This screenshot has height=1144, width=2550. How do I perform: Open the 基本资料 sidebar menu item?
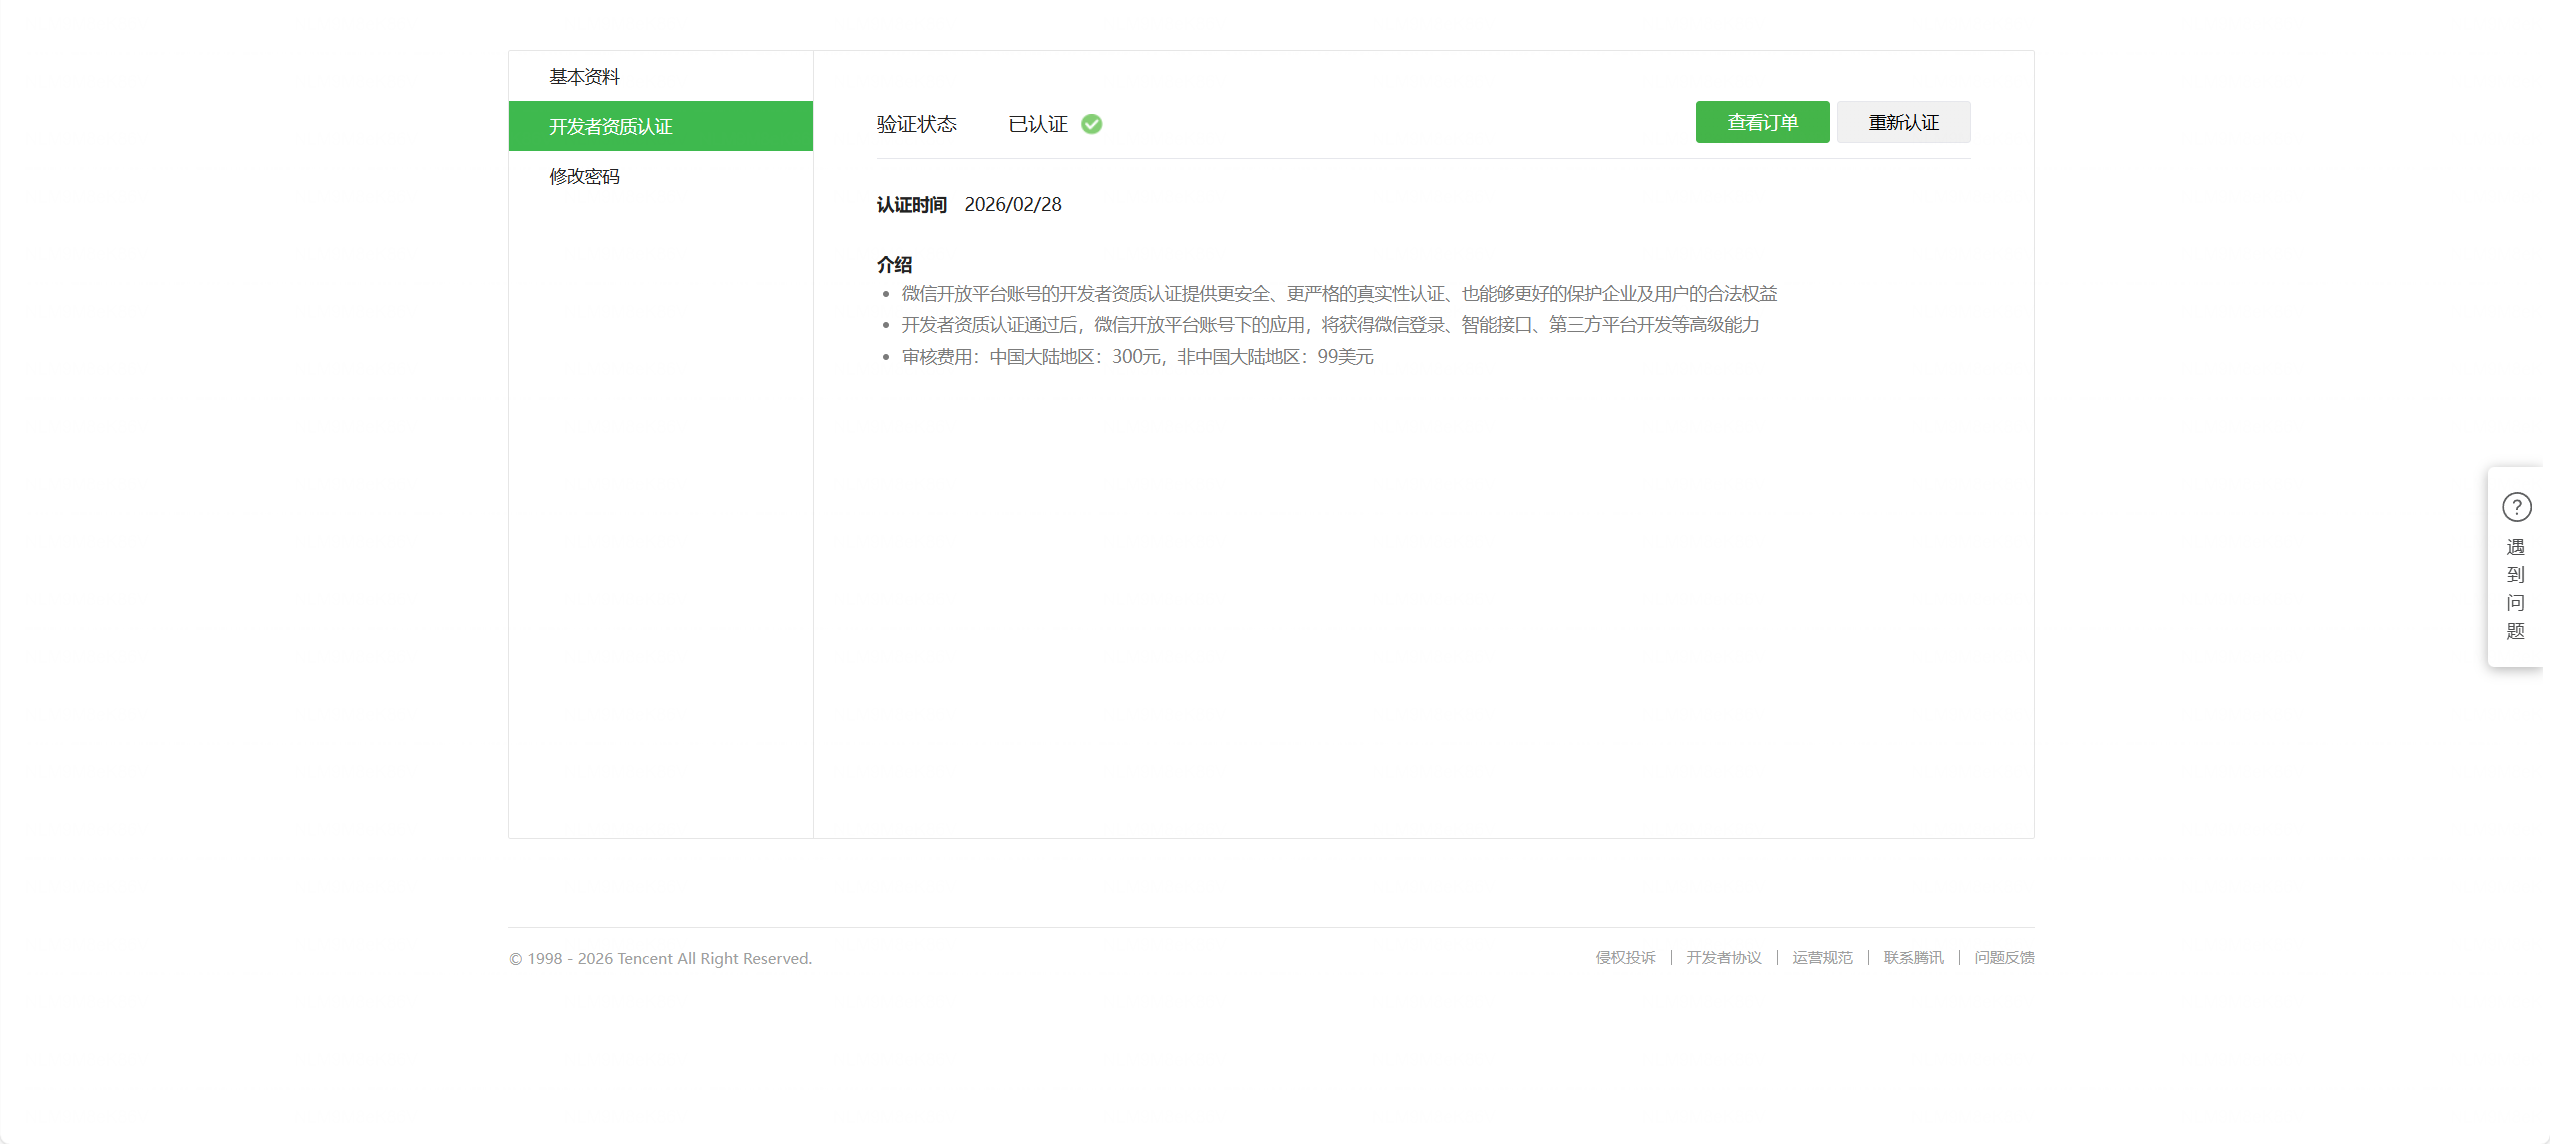(x=584, y=77)
